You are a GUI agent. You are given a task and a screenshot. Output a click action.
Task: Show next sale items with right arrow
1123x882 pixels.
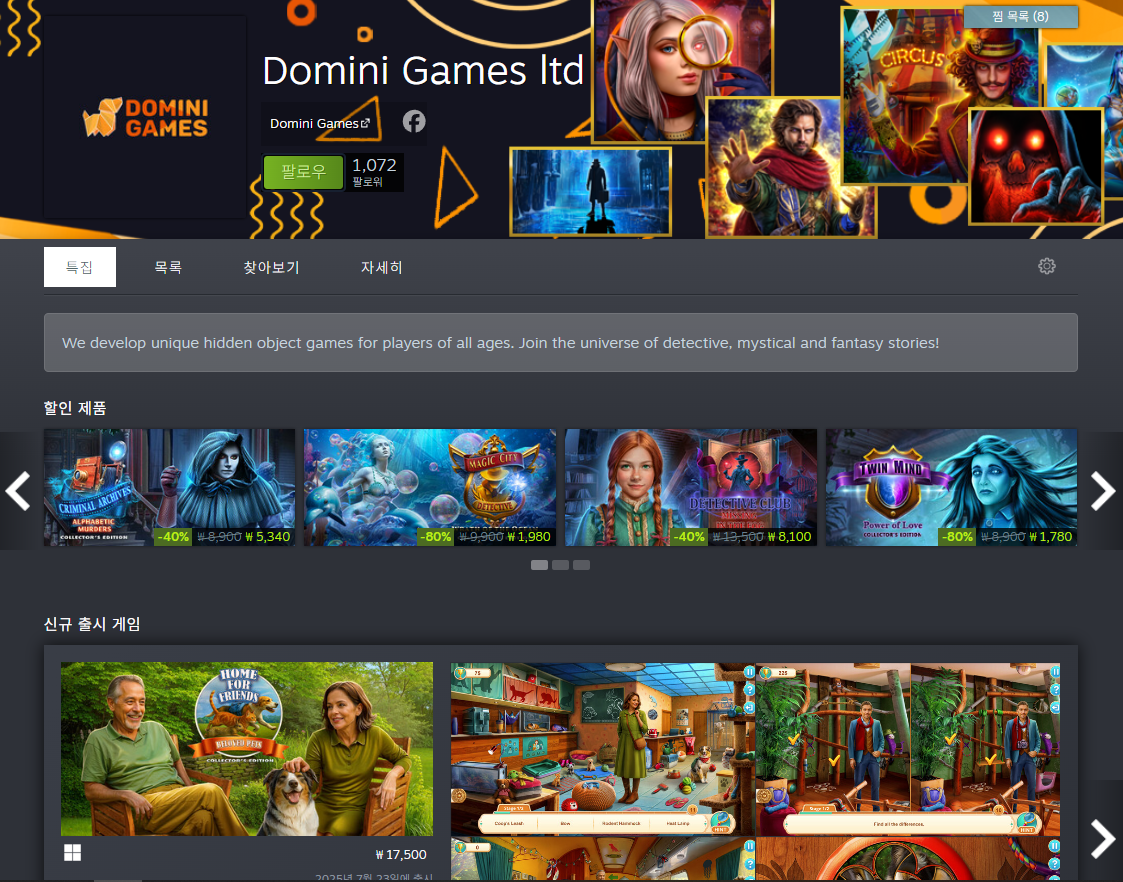click(x=1104, y=491)
